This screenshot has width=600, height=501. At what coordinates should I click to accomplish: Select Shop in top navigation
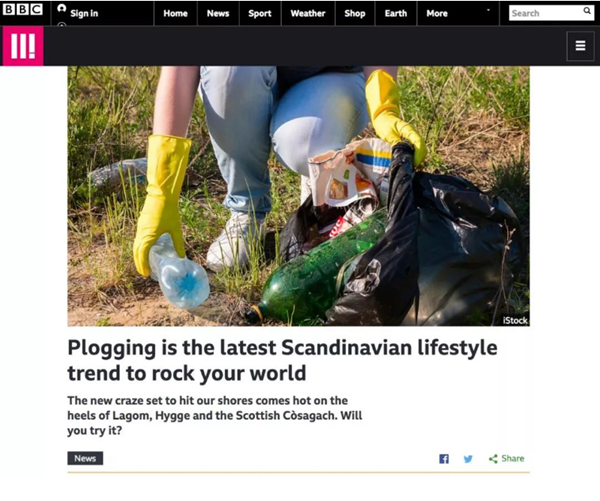coord(355,13)
